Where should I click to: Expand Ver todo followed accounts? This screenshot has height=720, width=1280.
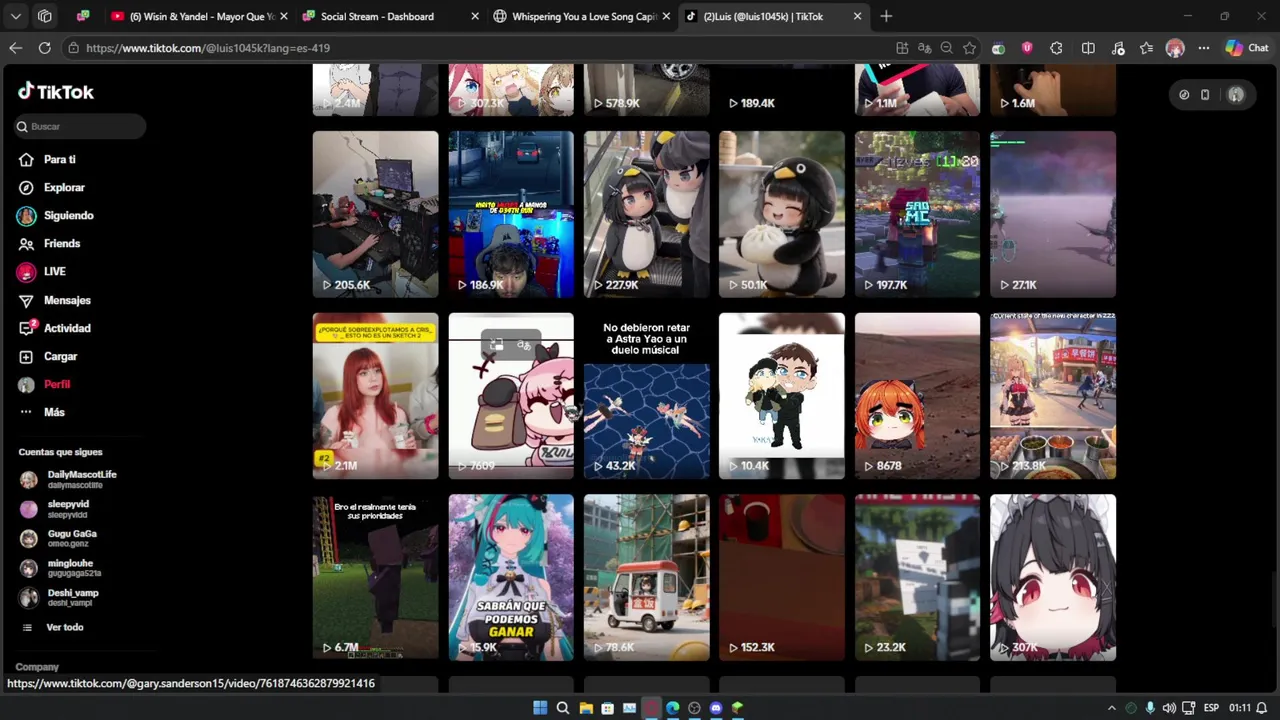pyautogui.click(x=64, y=627)
